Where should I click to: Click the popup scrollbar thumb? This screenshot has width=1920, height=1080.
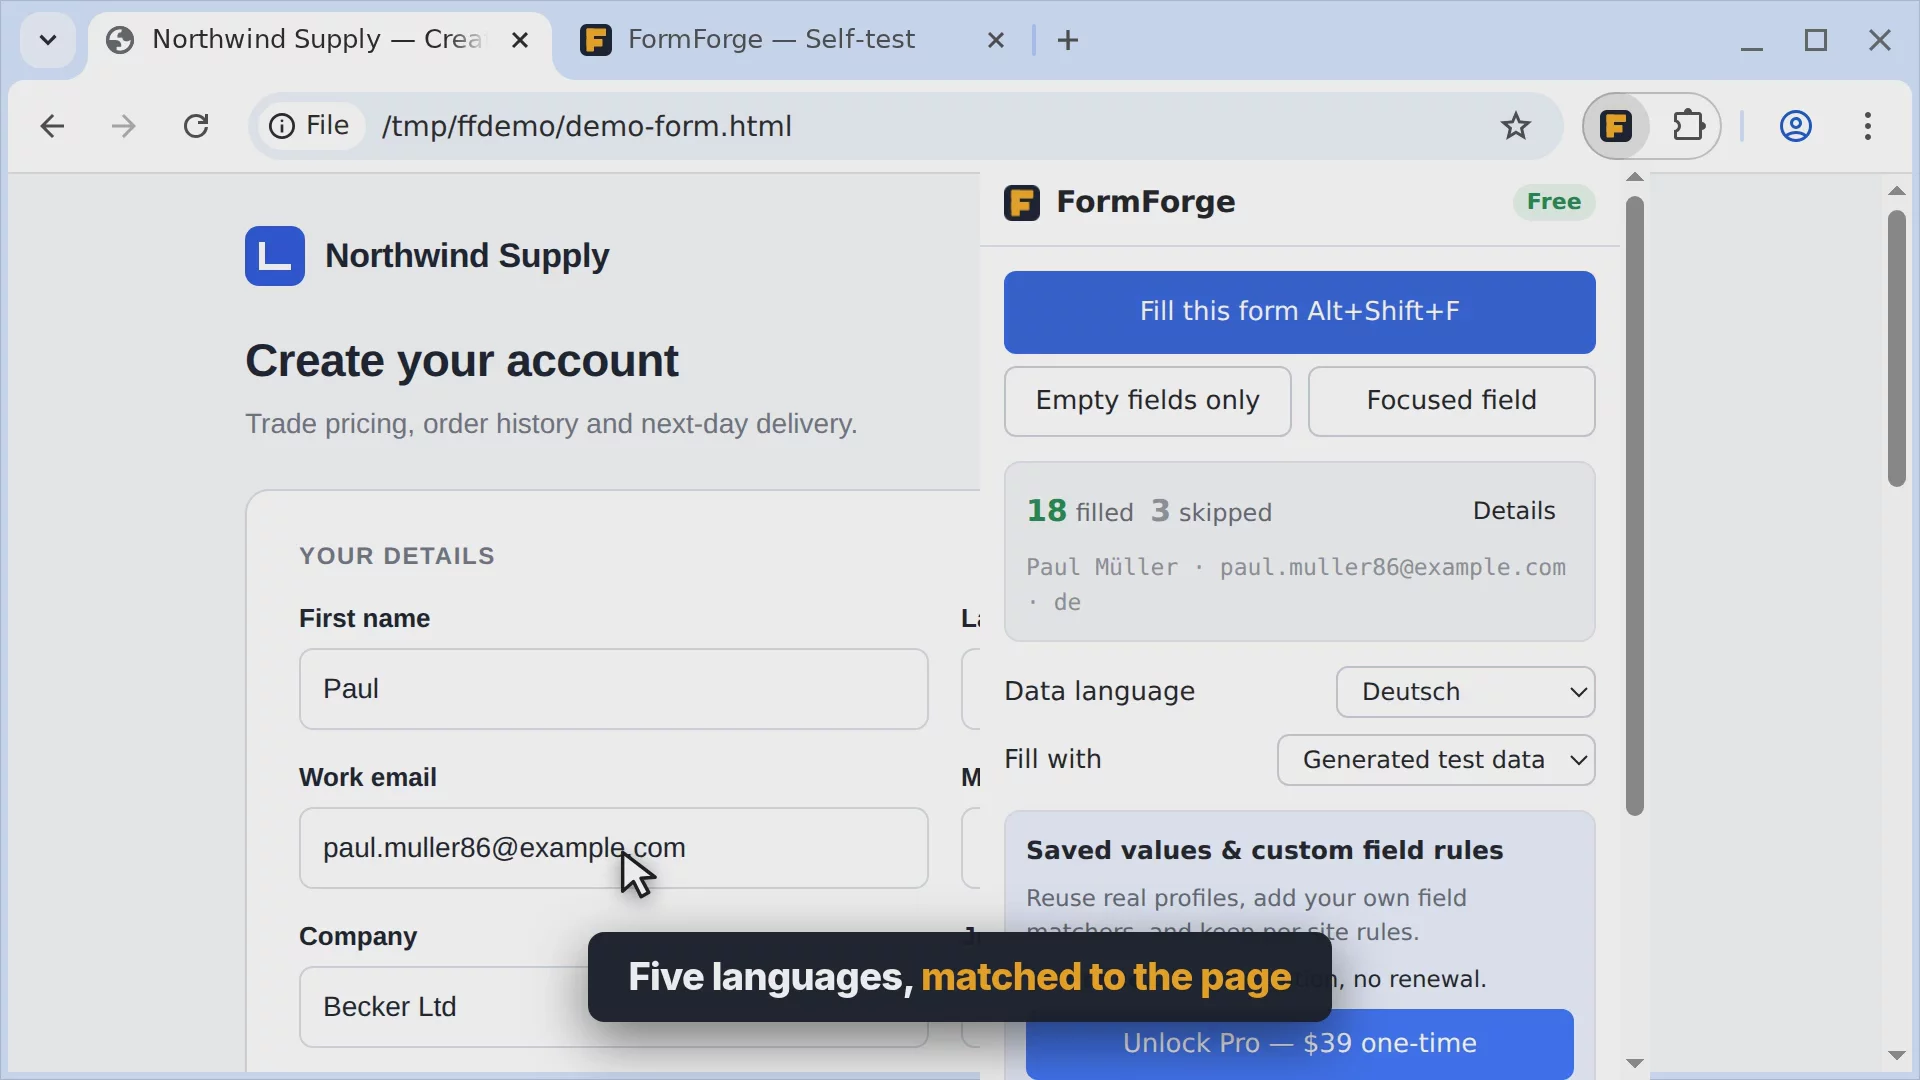click(x=1635, y=505)
